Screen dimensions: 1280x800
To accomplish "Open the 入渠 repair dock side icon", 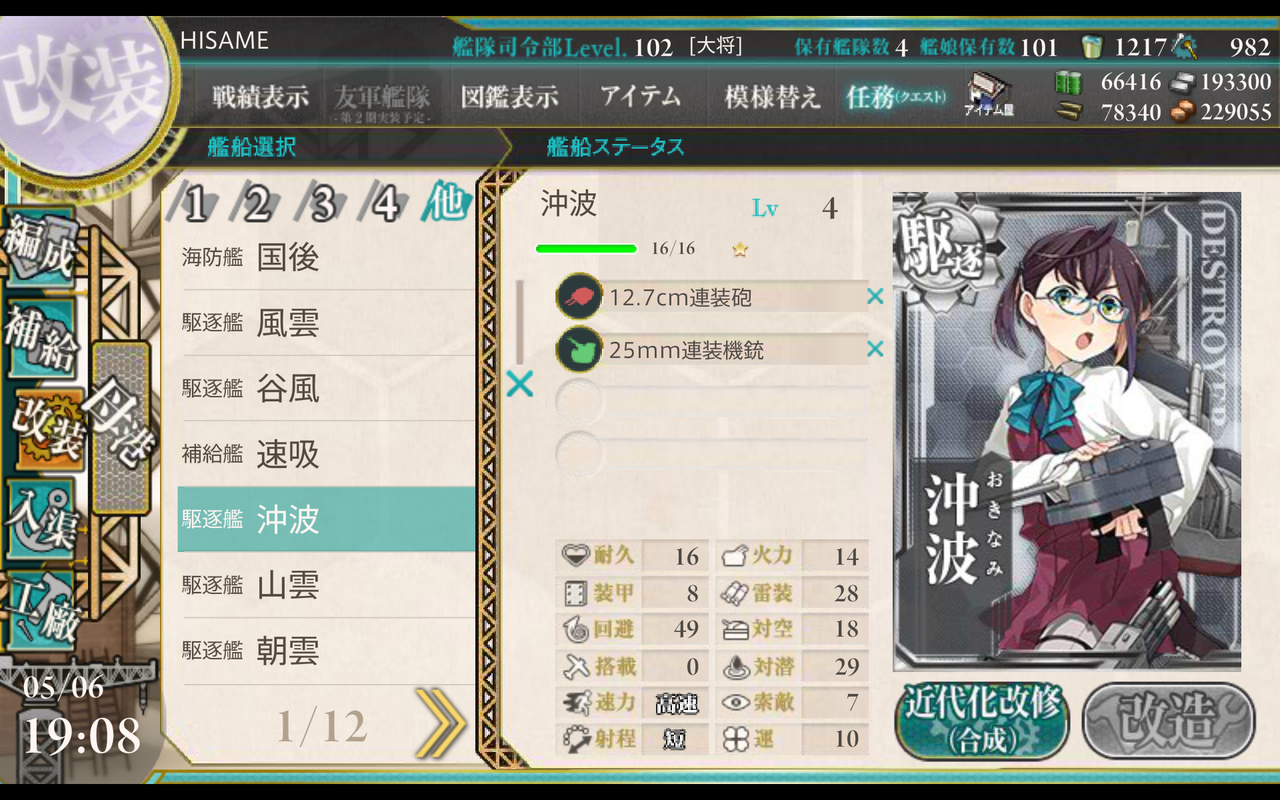I will click(40, 520).
